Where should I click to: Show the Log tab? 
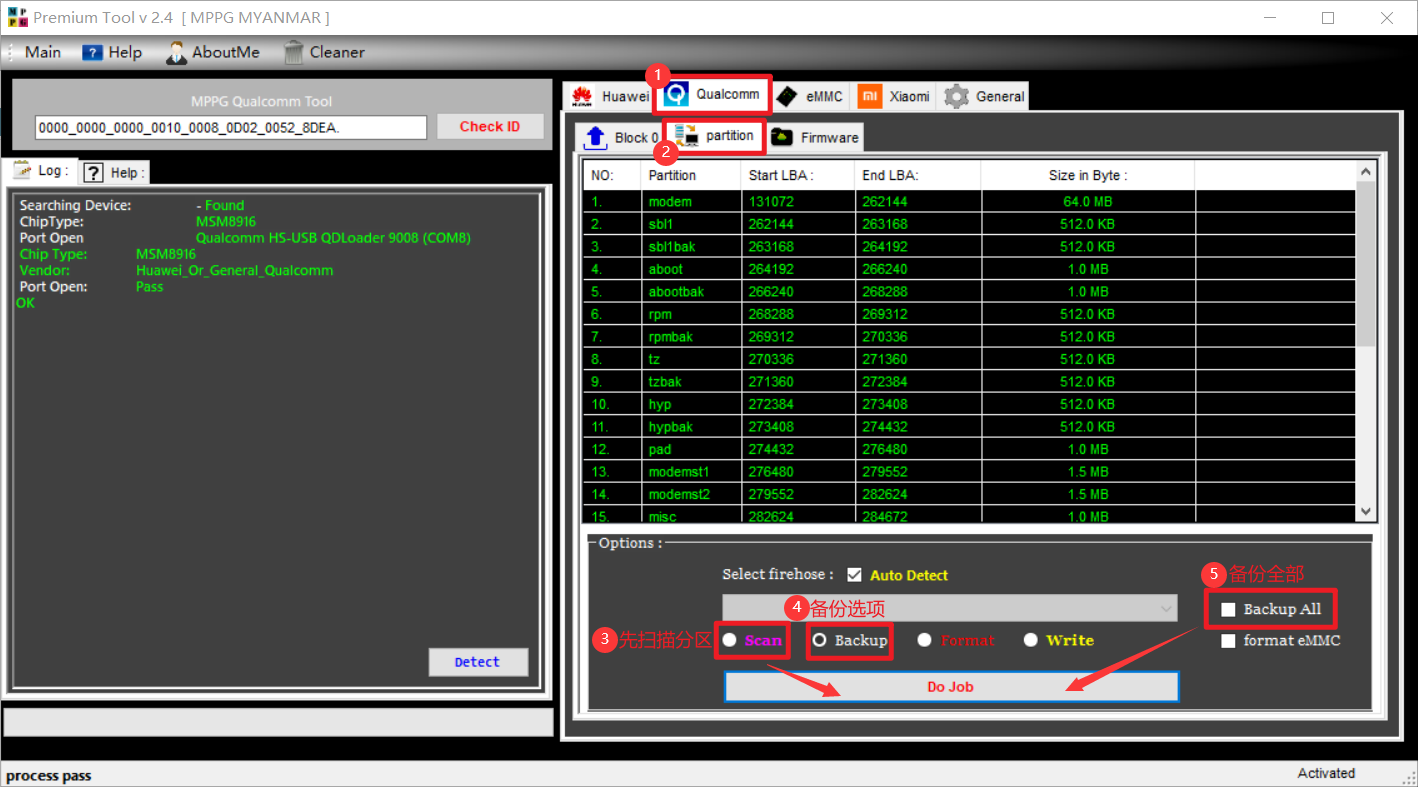41,171
